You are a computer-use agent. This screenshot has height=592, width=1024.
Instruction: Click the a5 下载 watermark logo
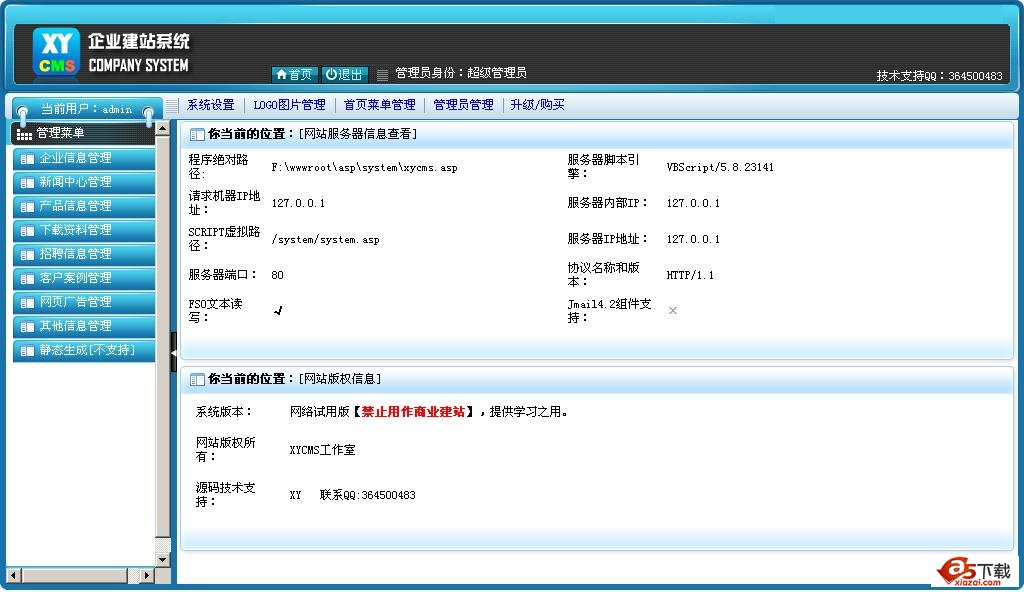pos(973,570)
